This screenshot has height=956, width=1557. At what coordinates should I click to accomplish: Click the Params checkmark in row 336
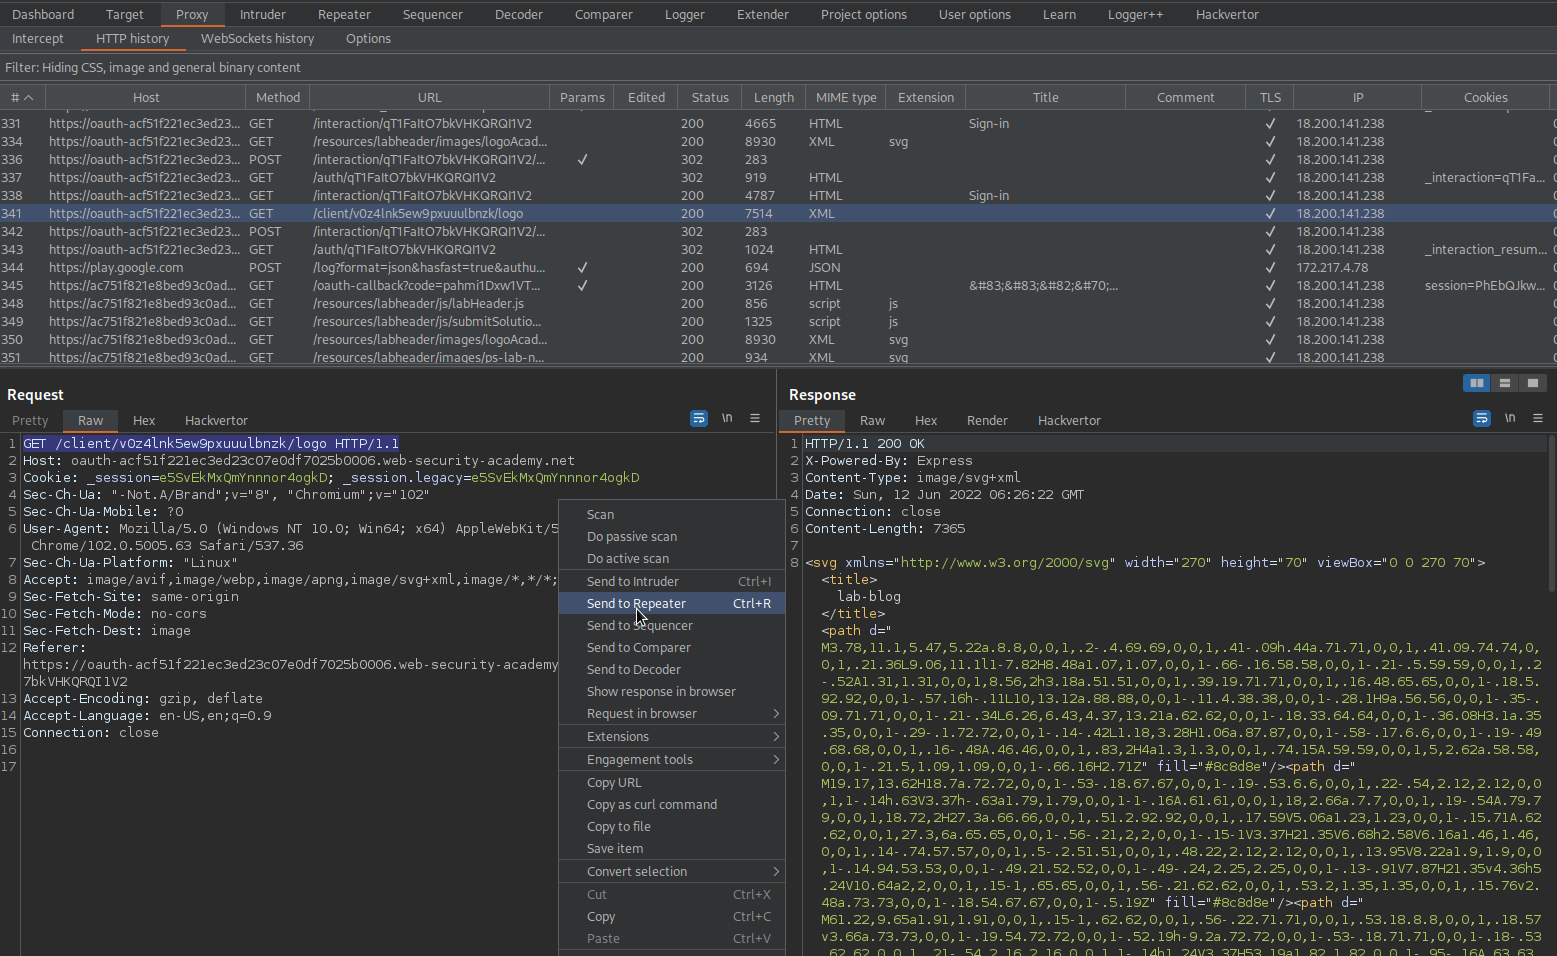pos(582,160)
